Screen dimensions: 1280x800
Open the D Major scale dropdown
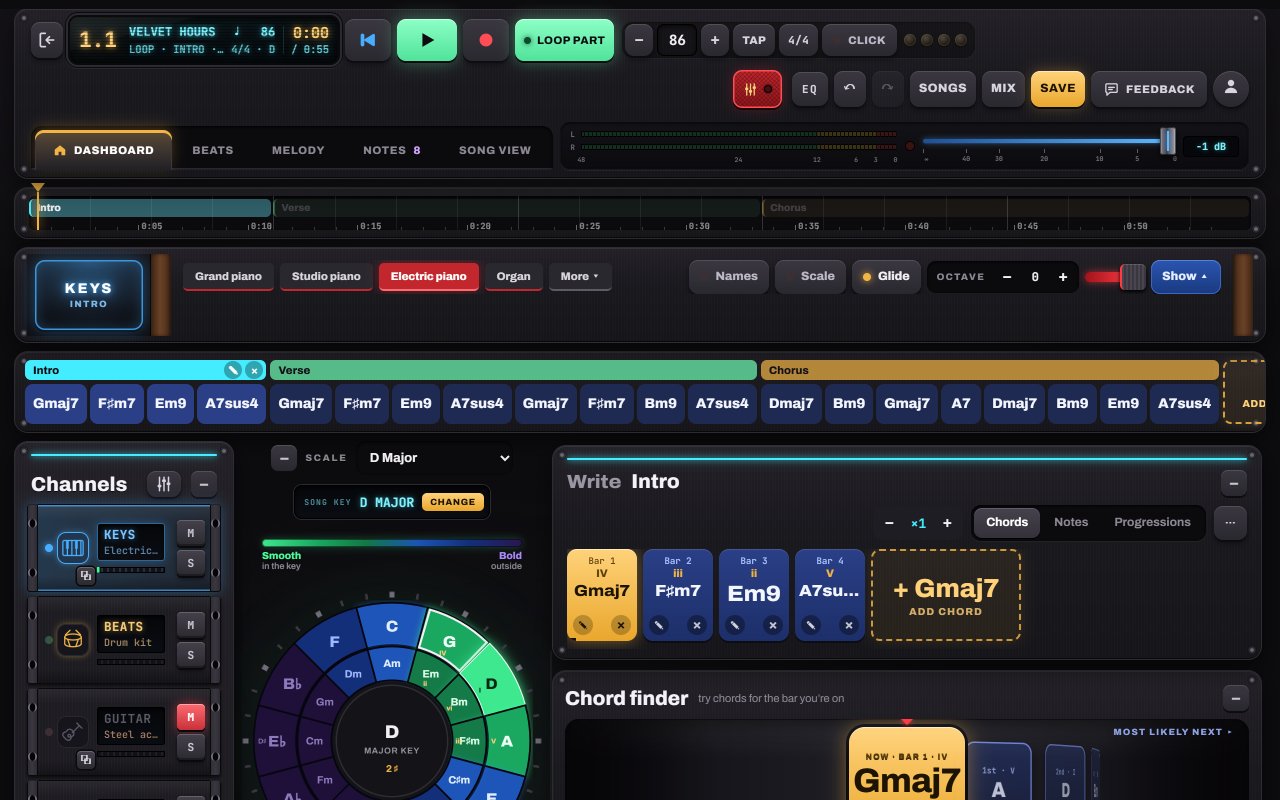435,458
